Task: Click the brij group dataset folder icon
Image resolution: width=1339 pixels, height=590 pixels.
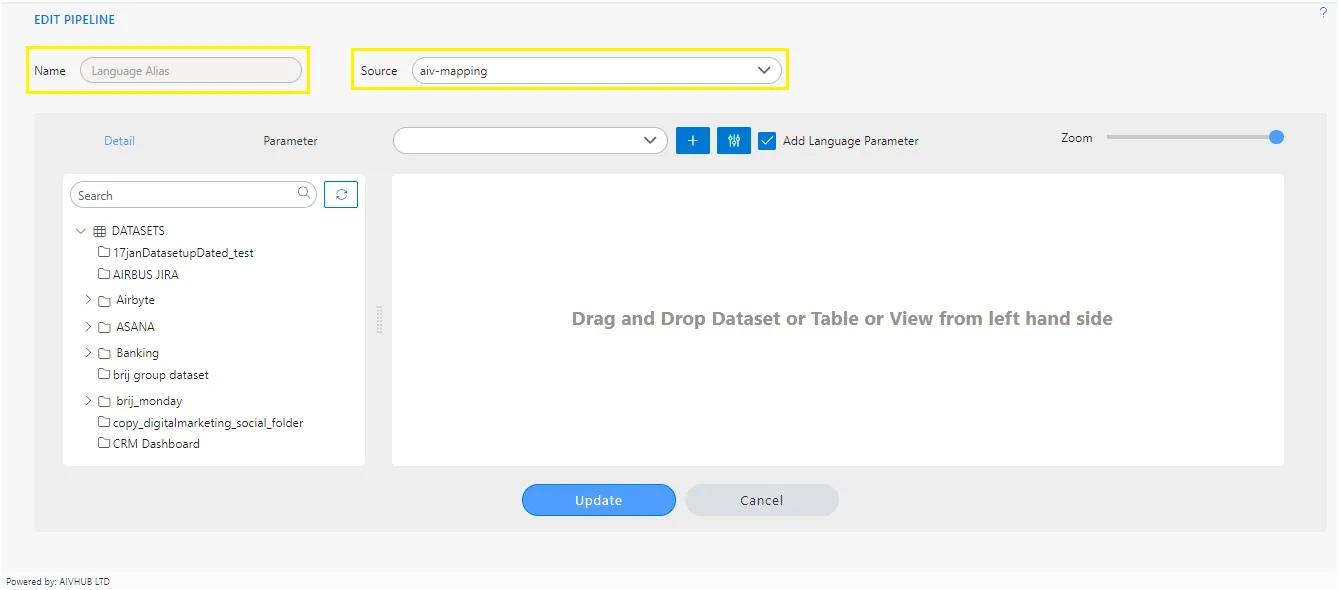Action: (x=104, y=374)
